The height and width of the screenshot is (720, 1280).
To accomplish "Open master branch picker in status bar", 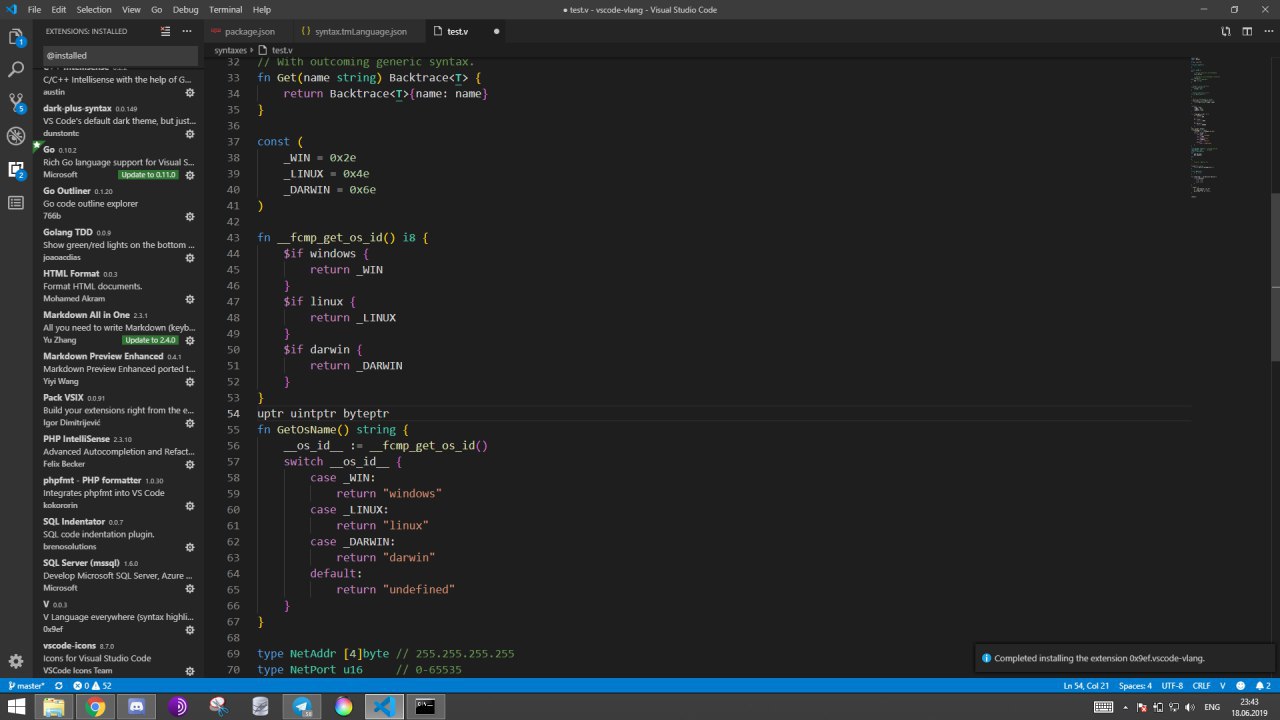I will tap(25, 686).
